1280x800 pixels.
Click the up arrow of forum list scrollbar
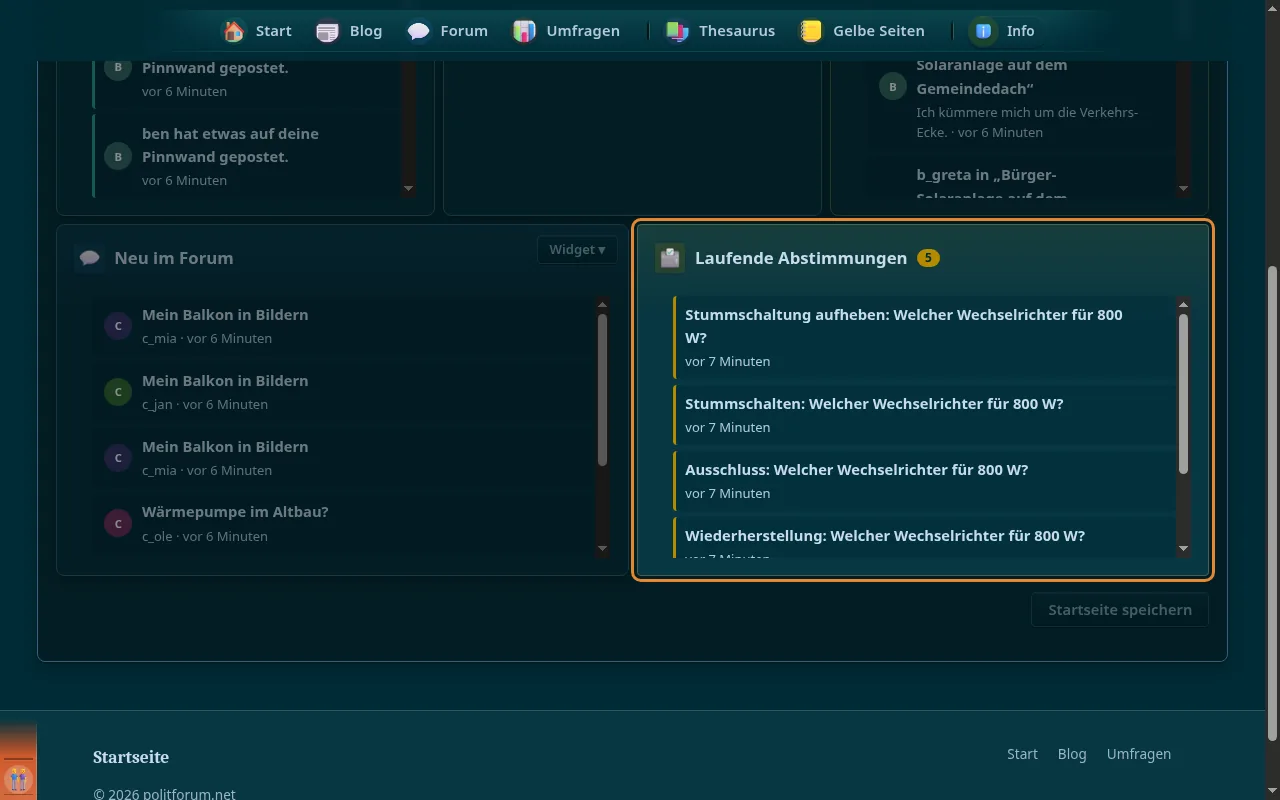(602, 305)
